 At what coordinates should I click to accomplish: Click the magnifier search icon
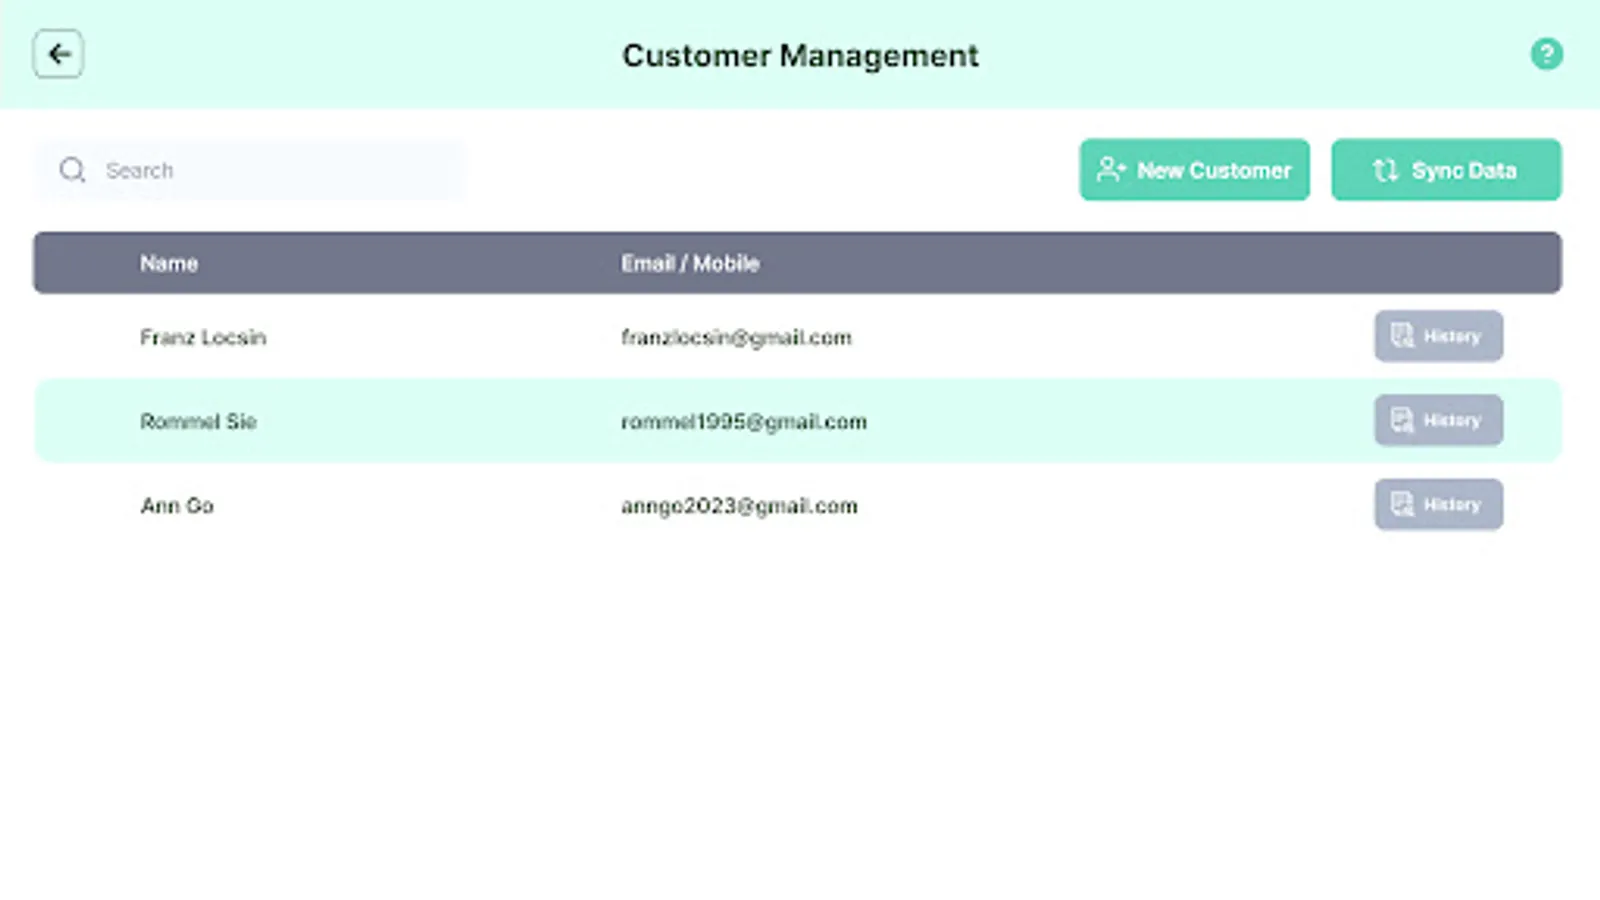click(72, 170)
